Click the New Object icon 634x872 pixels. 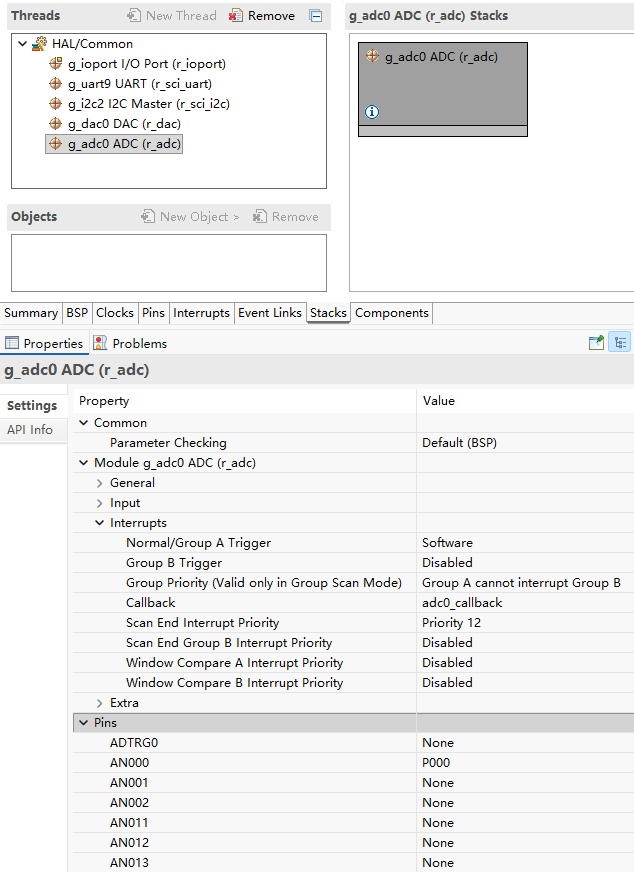[147, 216]
